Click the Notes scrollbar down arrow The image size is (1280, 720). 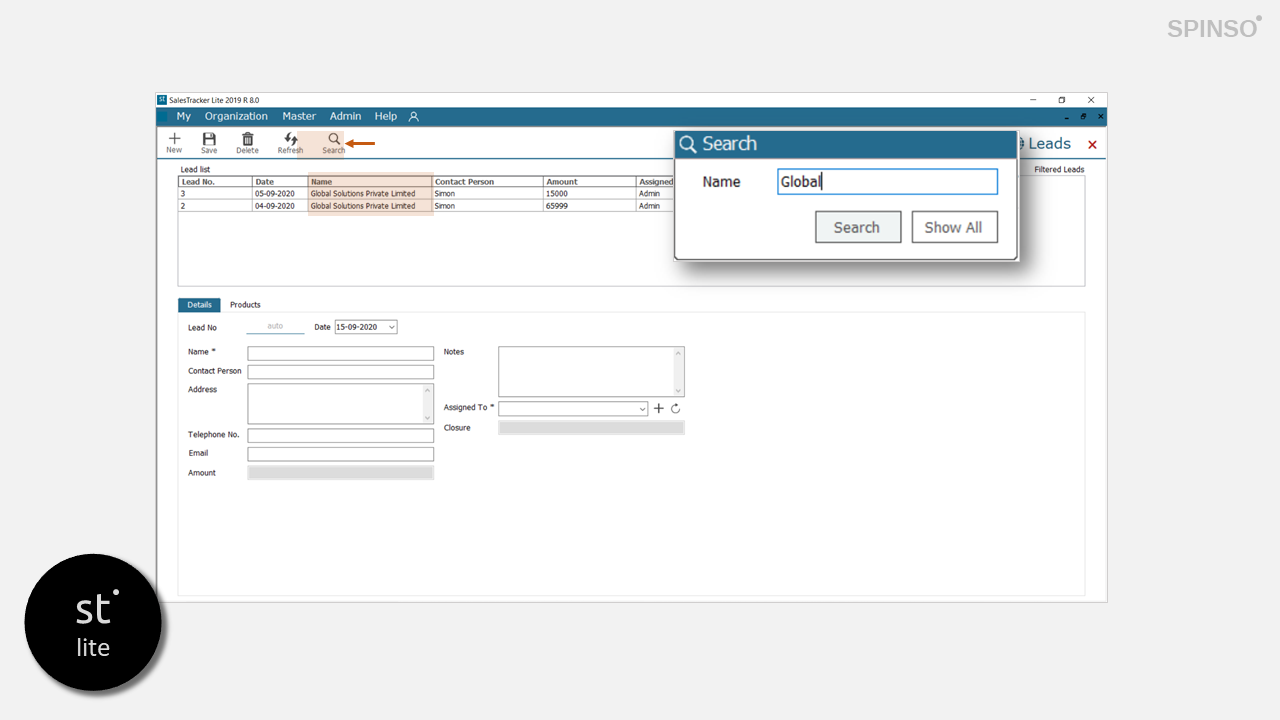click(679, 391)
